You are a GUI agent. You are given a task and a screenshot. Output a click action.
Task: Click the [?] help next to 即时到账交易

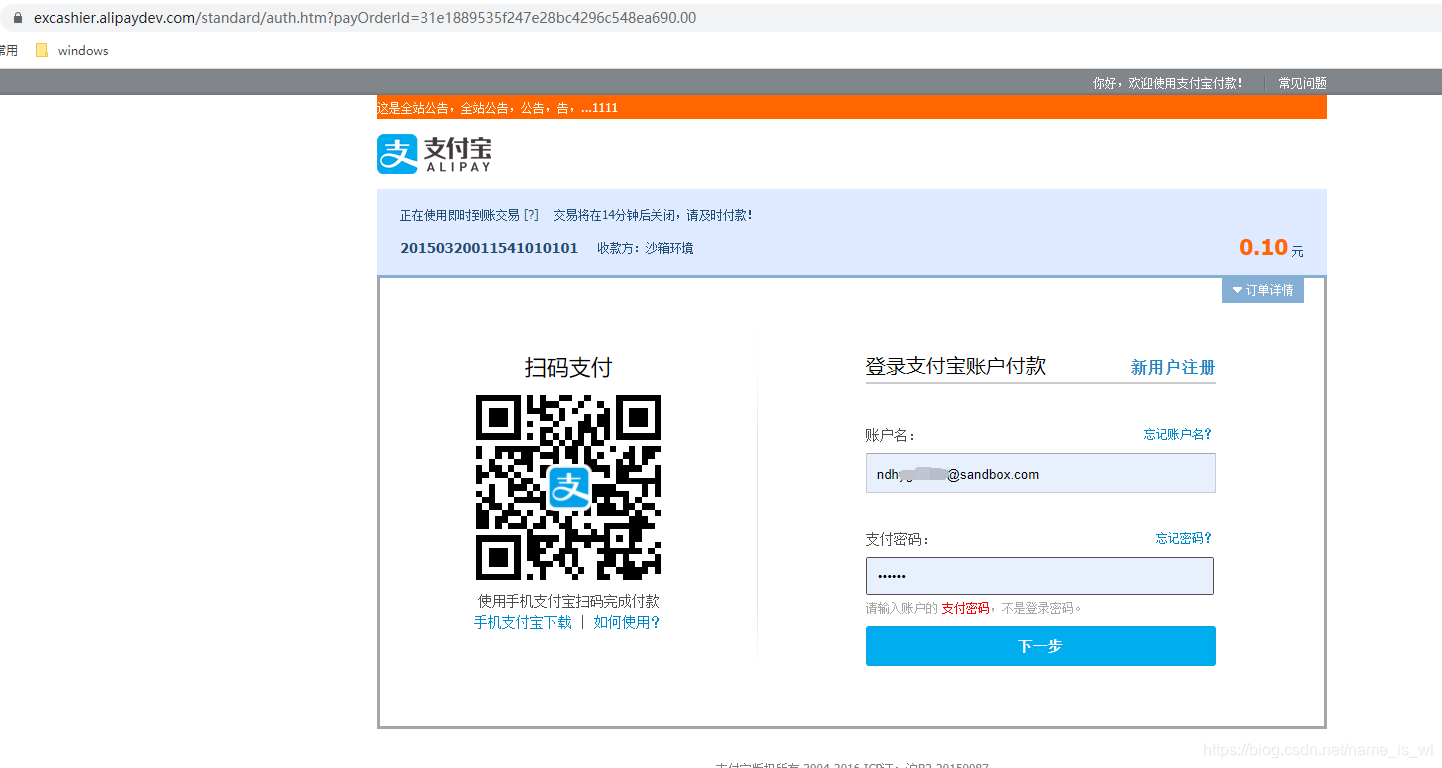[531, 215]
